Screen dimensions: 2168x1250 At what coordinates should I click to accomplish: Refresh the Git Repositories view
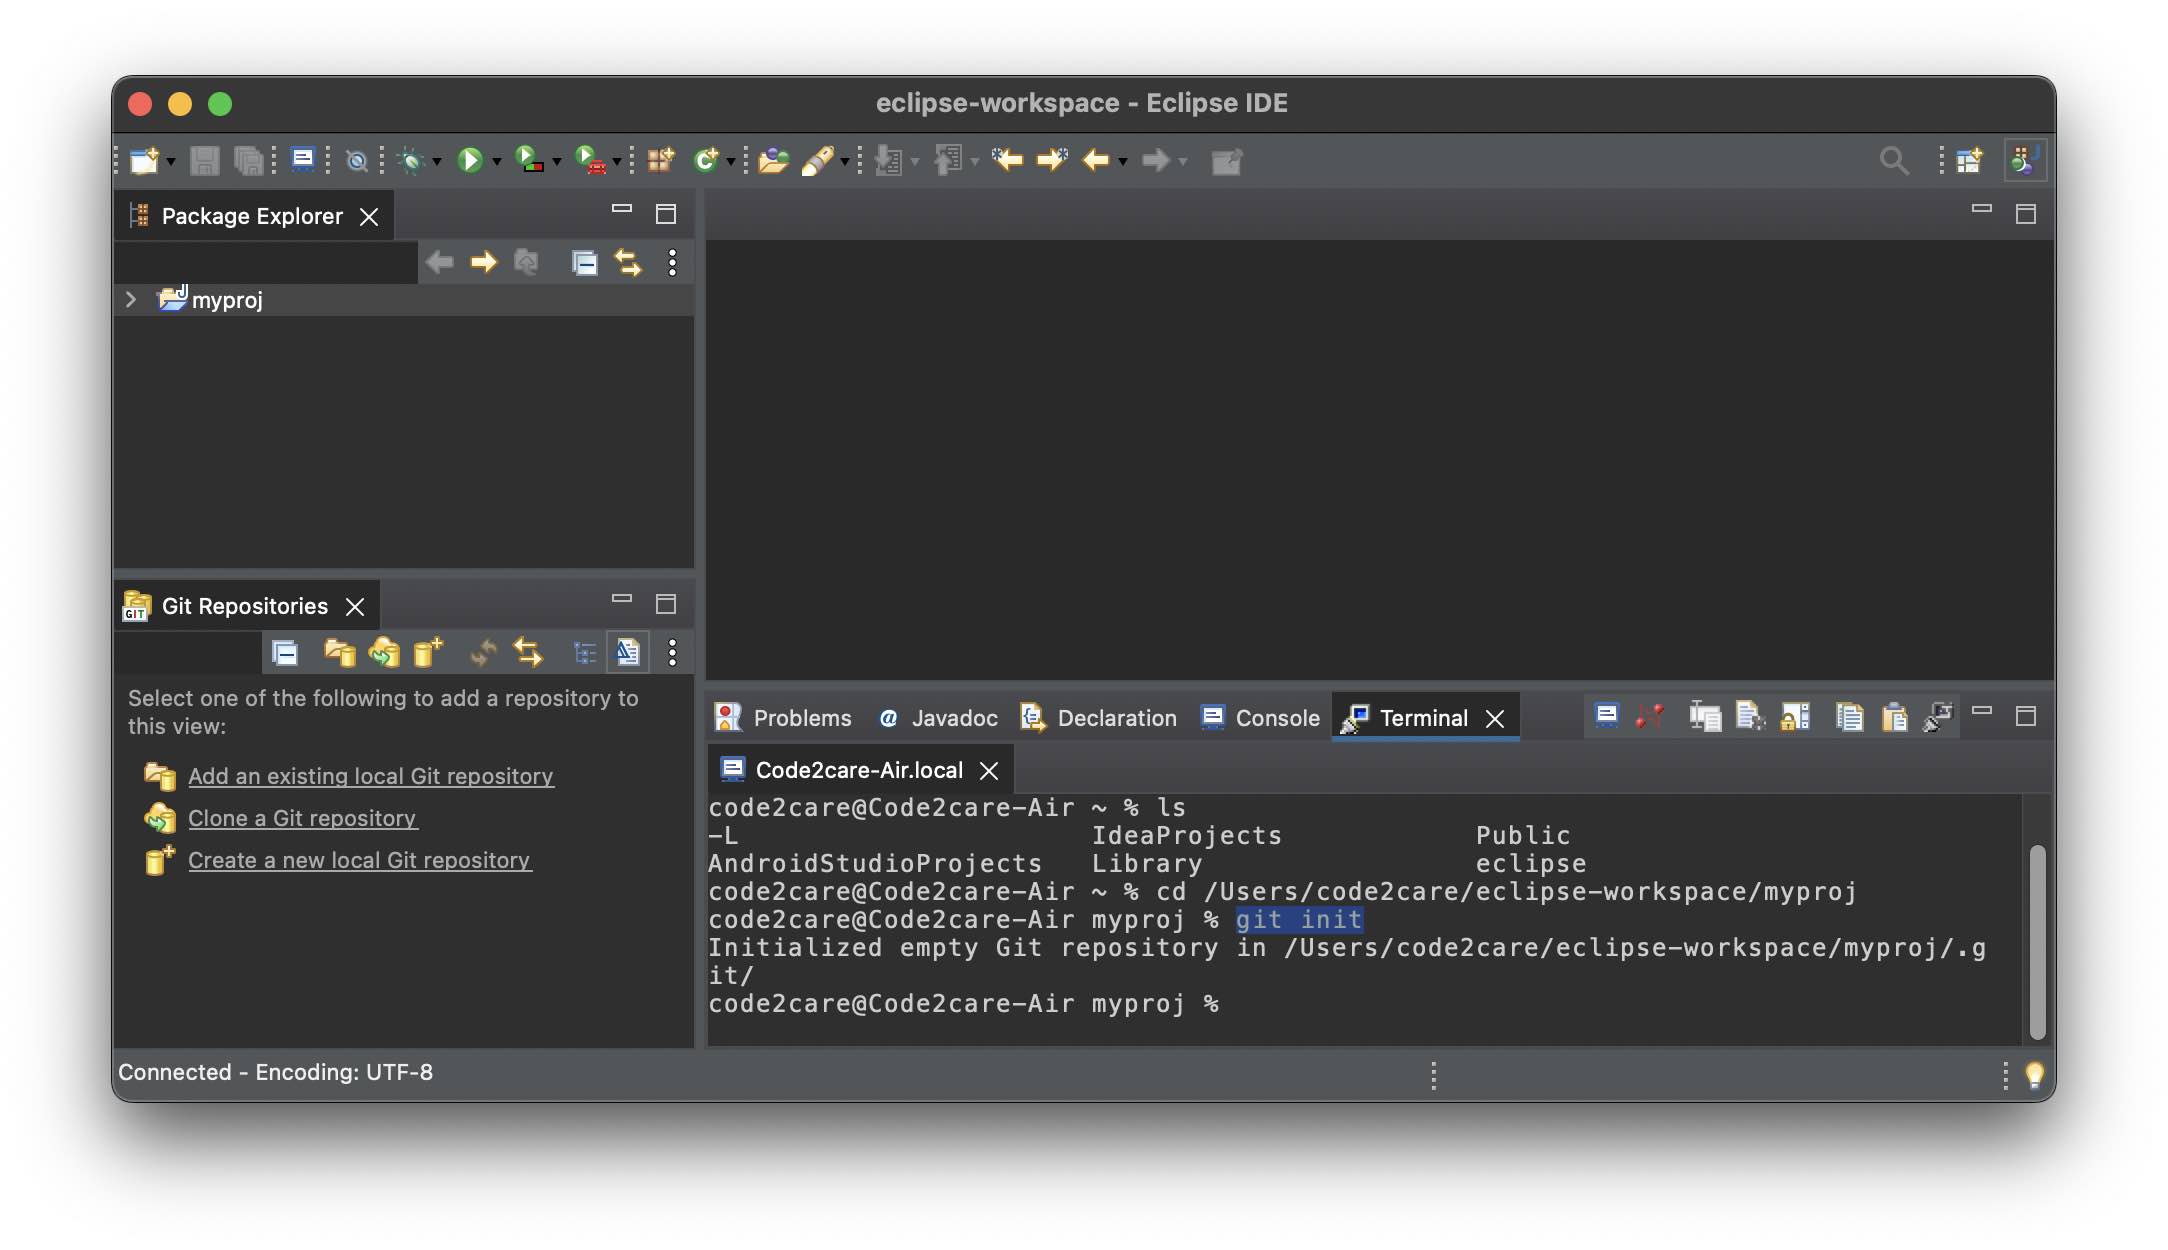483,652
